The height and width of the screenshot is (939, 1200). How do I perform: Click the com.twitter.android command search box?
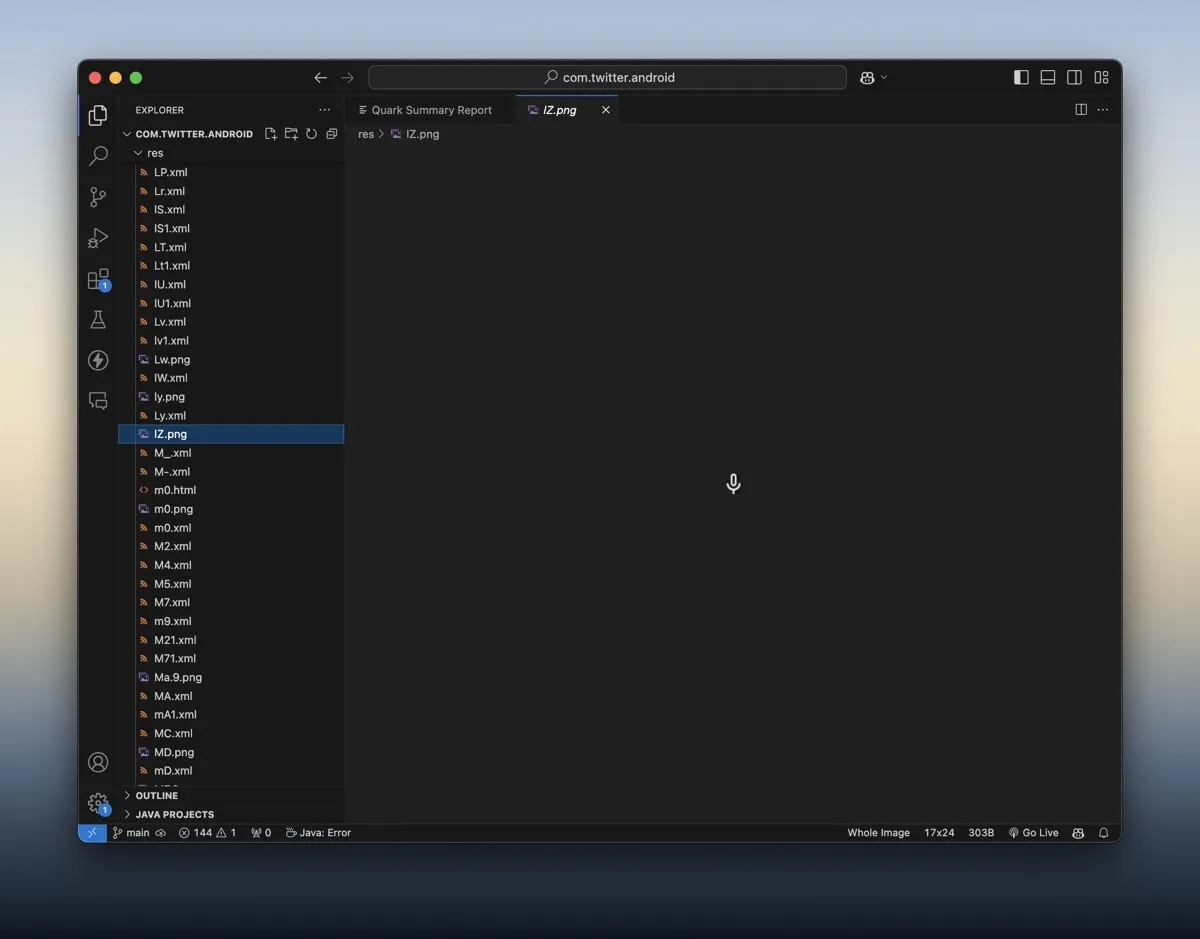click(x=608, y=78)
